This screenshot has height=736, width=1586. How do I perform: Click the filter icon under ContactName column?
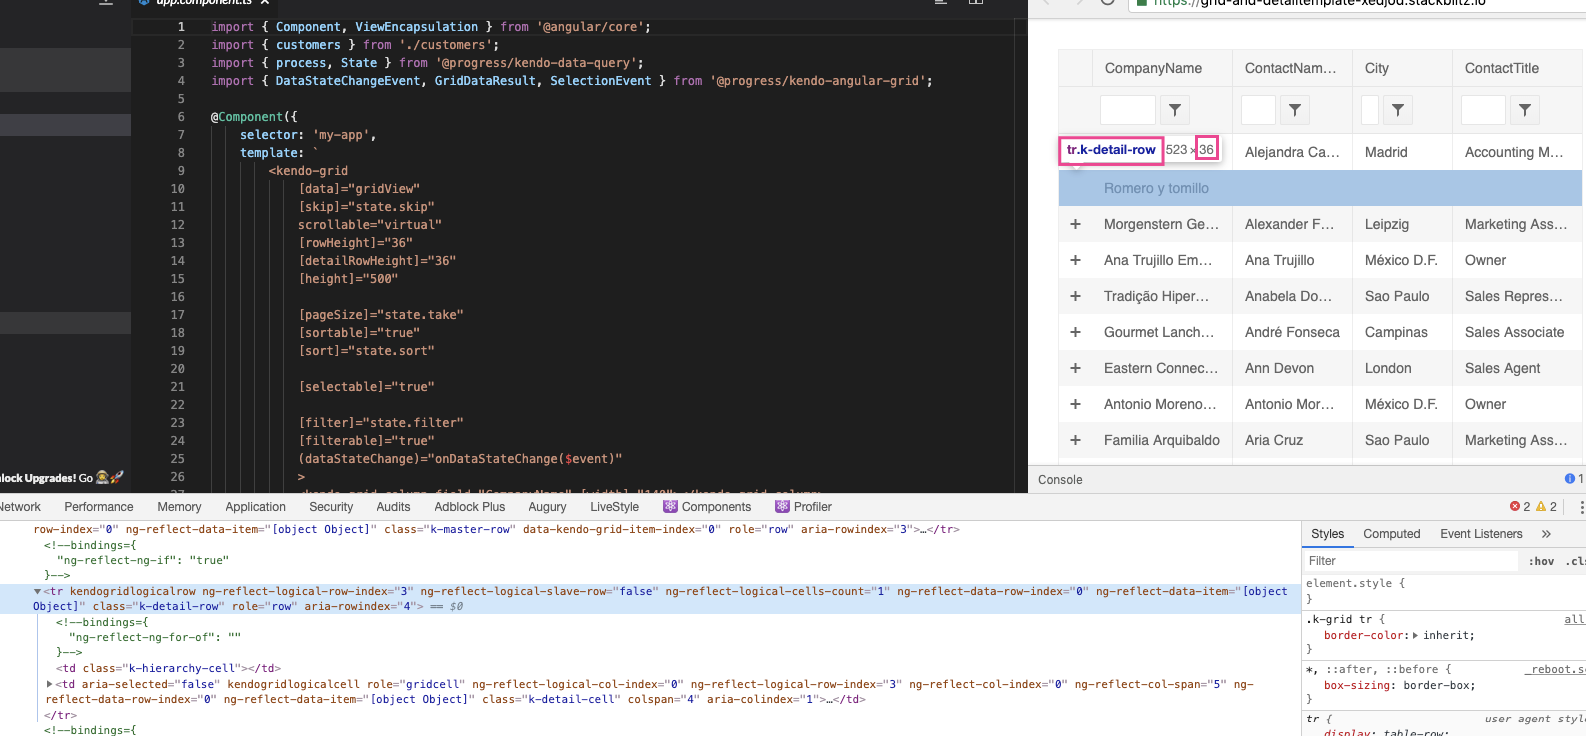click(1295, 110)
